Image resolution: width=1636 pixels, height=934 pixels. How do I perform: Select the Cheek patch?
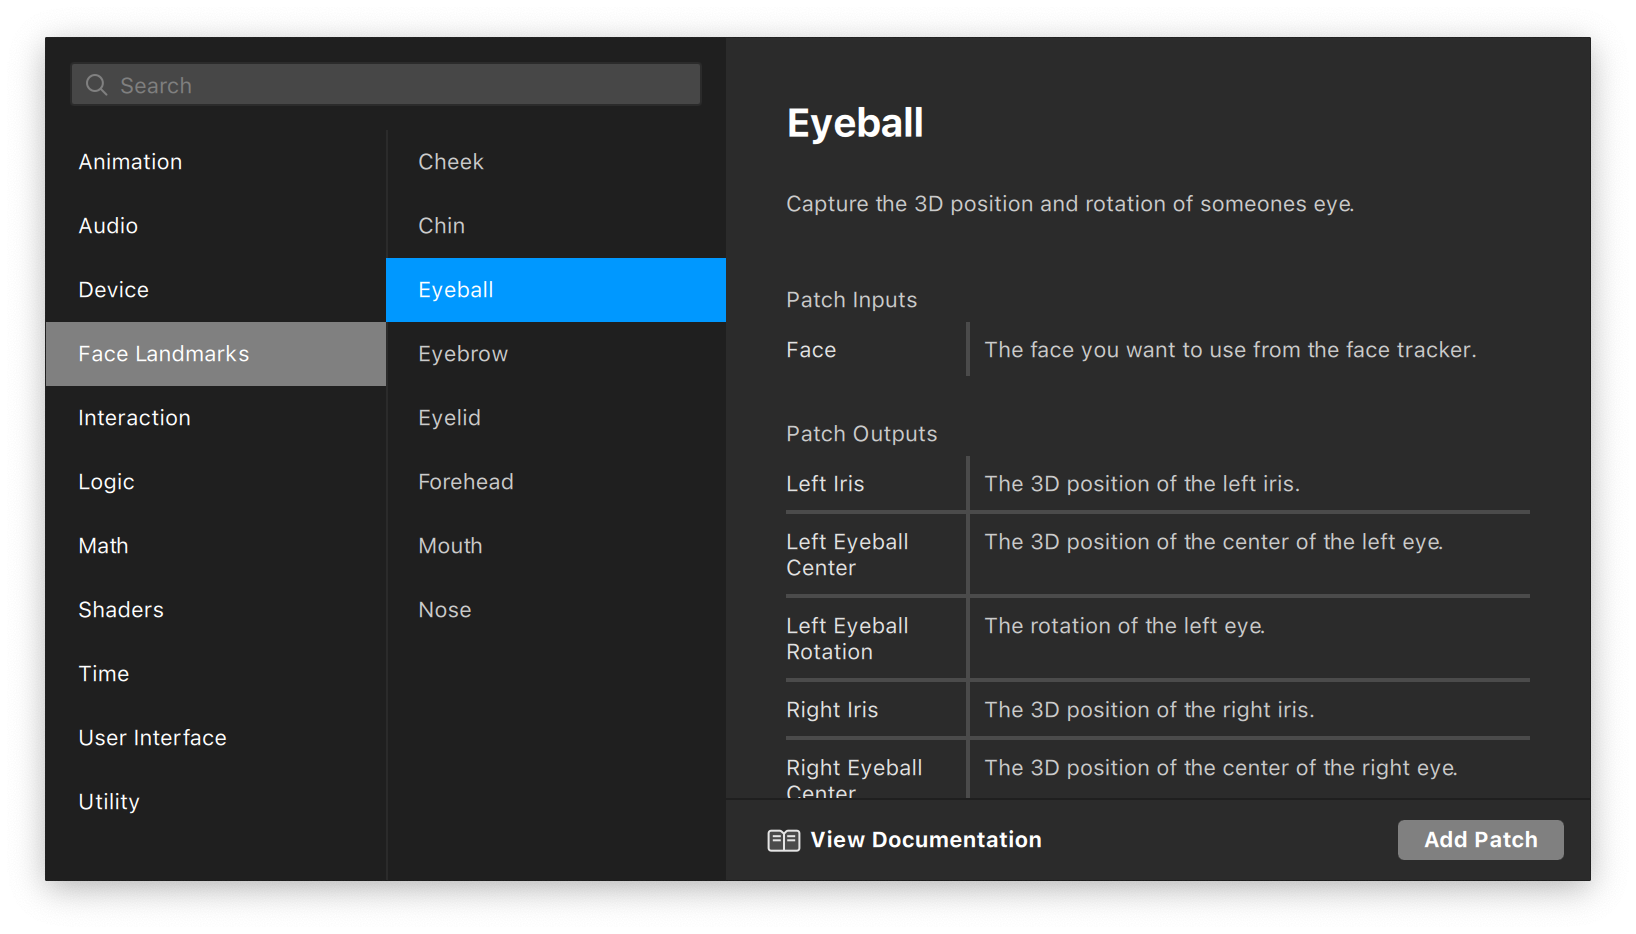click(x=450, y=162)
